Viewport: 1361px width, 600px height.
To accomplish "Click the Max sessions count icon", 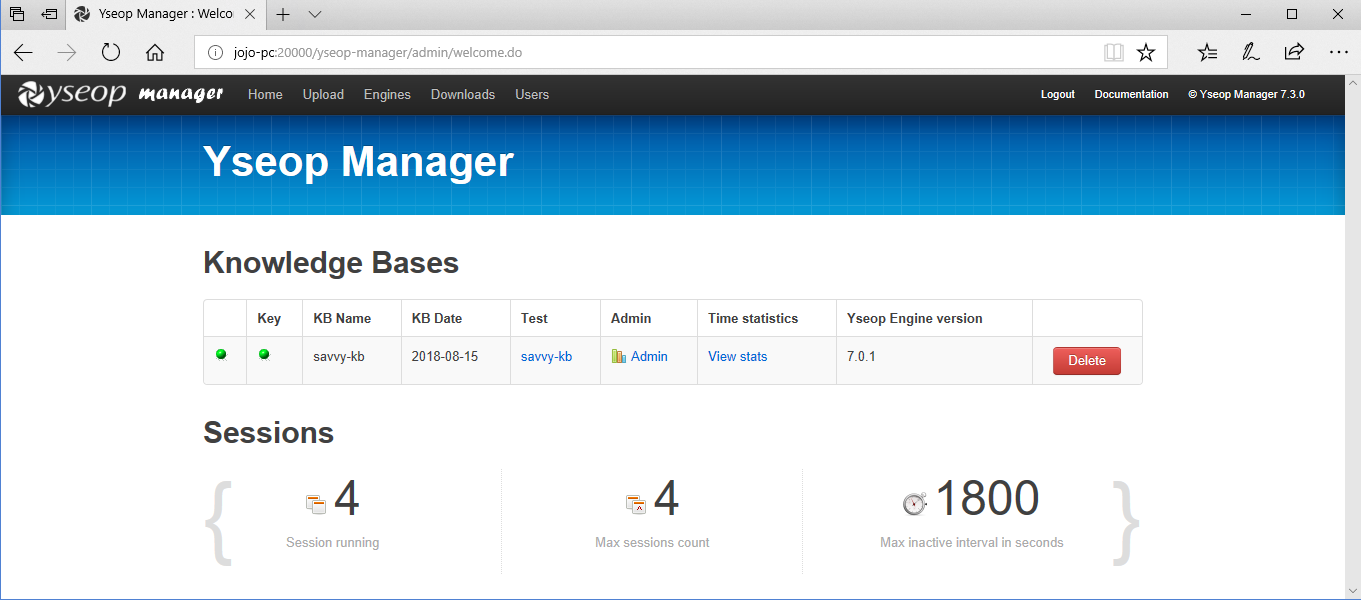I will (636, 504).
